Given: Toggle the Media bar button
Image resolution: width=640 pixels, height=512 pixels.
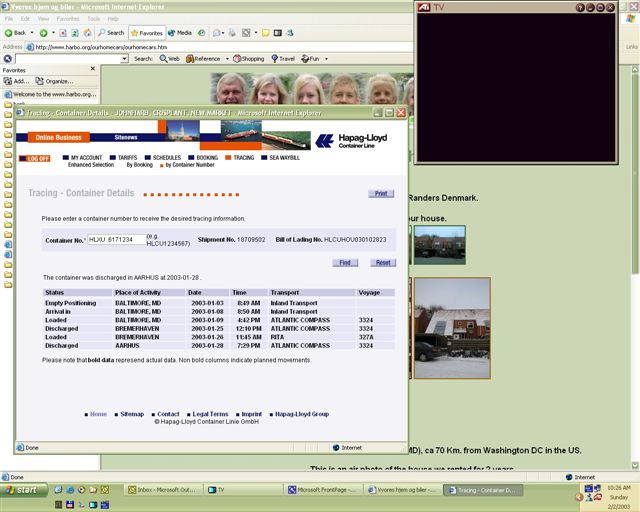Looking at the screenshot, I should click(x=180, y=33).
